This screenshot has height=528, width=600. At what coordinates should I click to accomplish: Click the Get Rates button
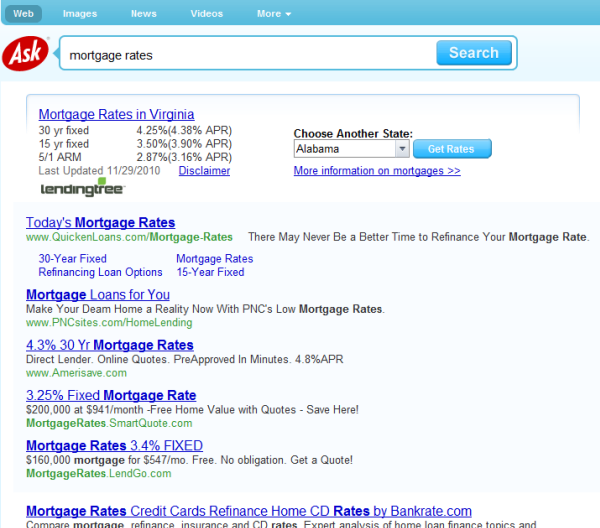coord(452,149)
